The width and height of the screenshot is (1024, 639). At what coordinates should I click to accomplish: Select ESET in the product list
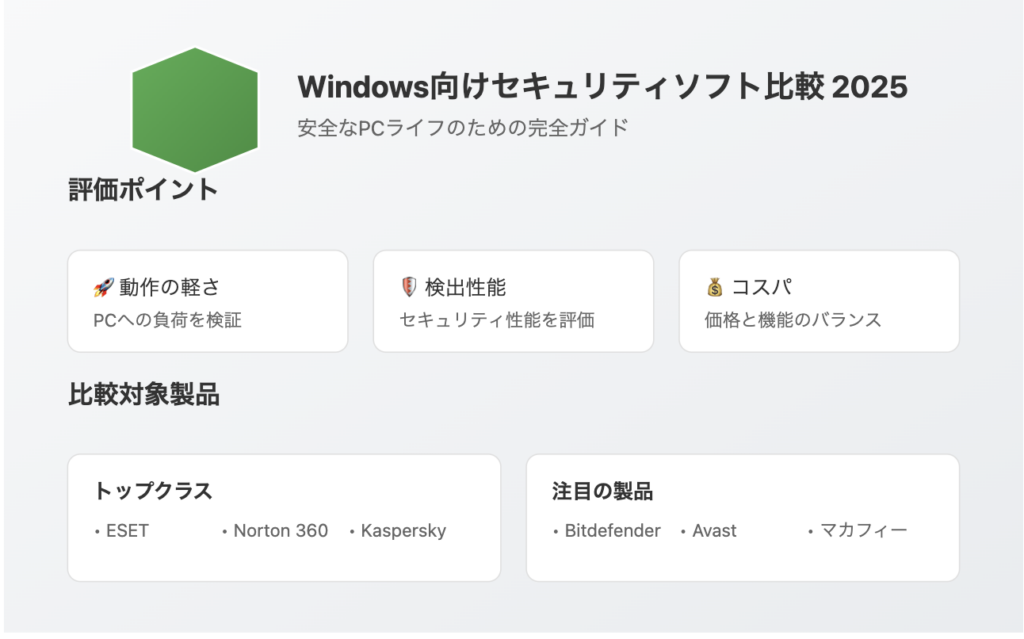[x=127, y=531]
